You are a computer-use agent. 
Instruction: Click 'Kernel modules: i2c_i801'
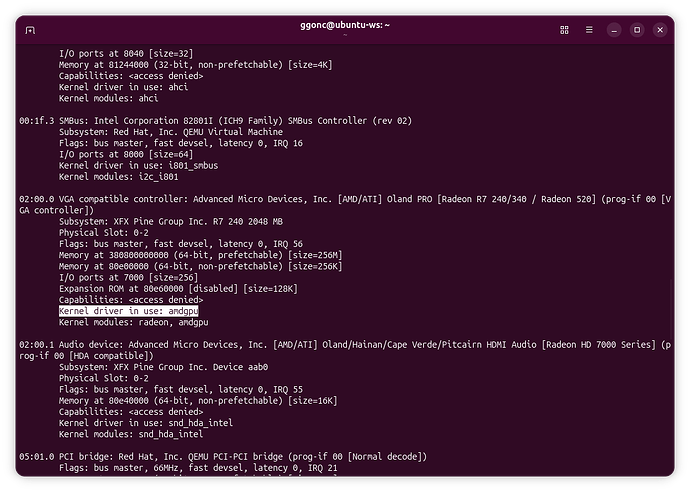tap(118, 177)
